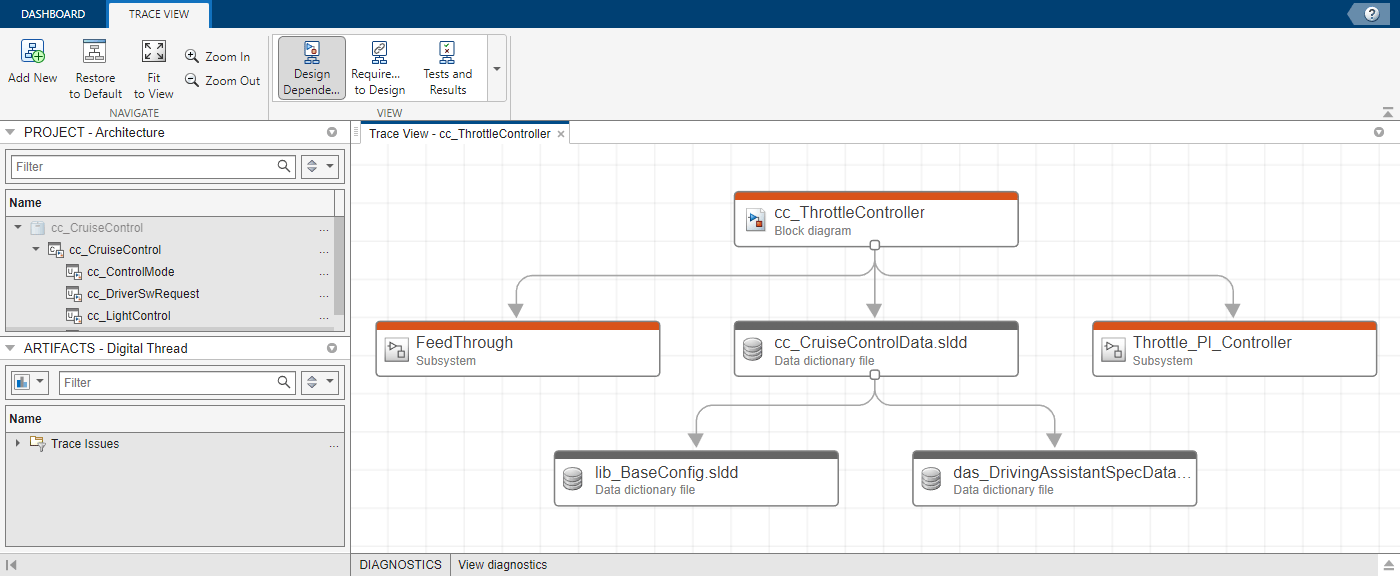Image resolution: width=1400 pixels, height=576 pixels.
Task: Select the cc_ThrottleController block diagram node
Action: click(x=876, y=219)
